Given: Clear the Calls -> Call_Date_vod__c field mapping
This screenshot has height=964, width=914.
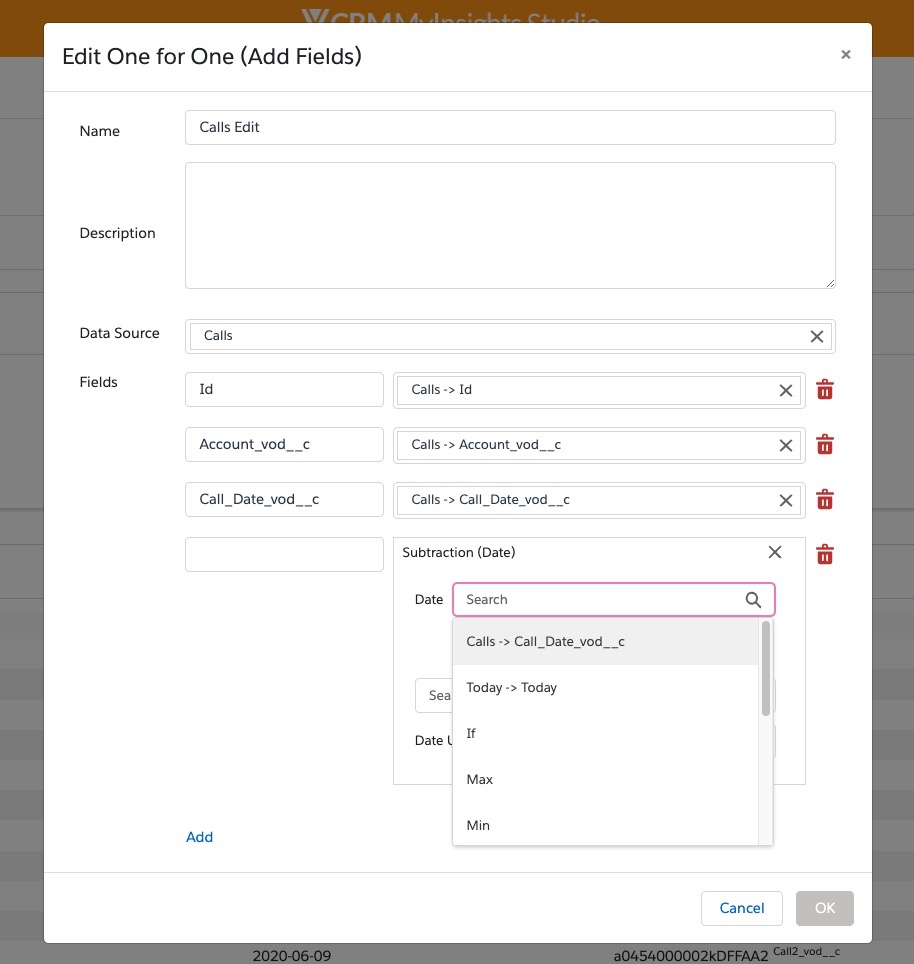Looking at the screenshot, I should 786,500.
